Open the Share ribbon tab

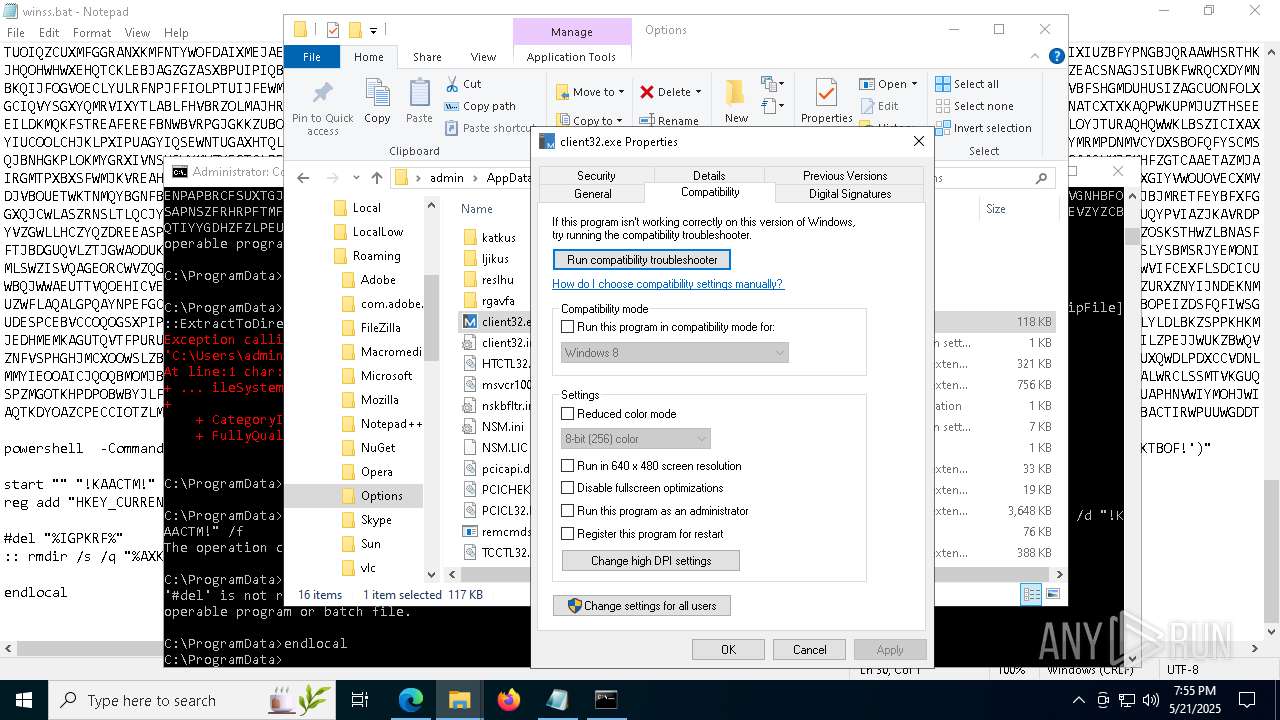click(427, 57)
